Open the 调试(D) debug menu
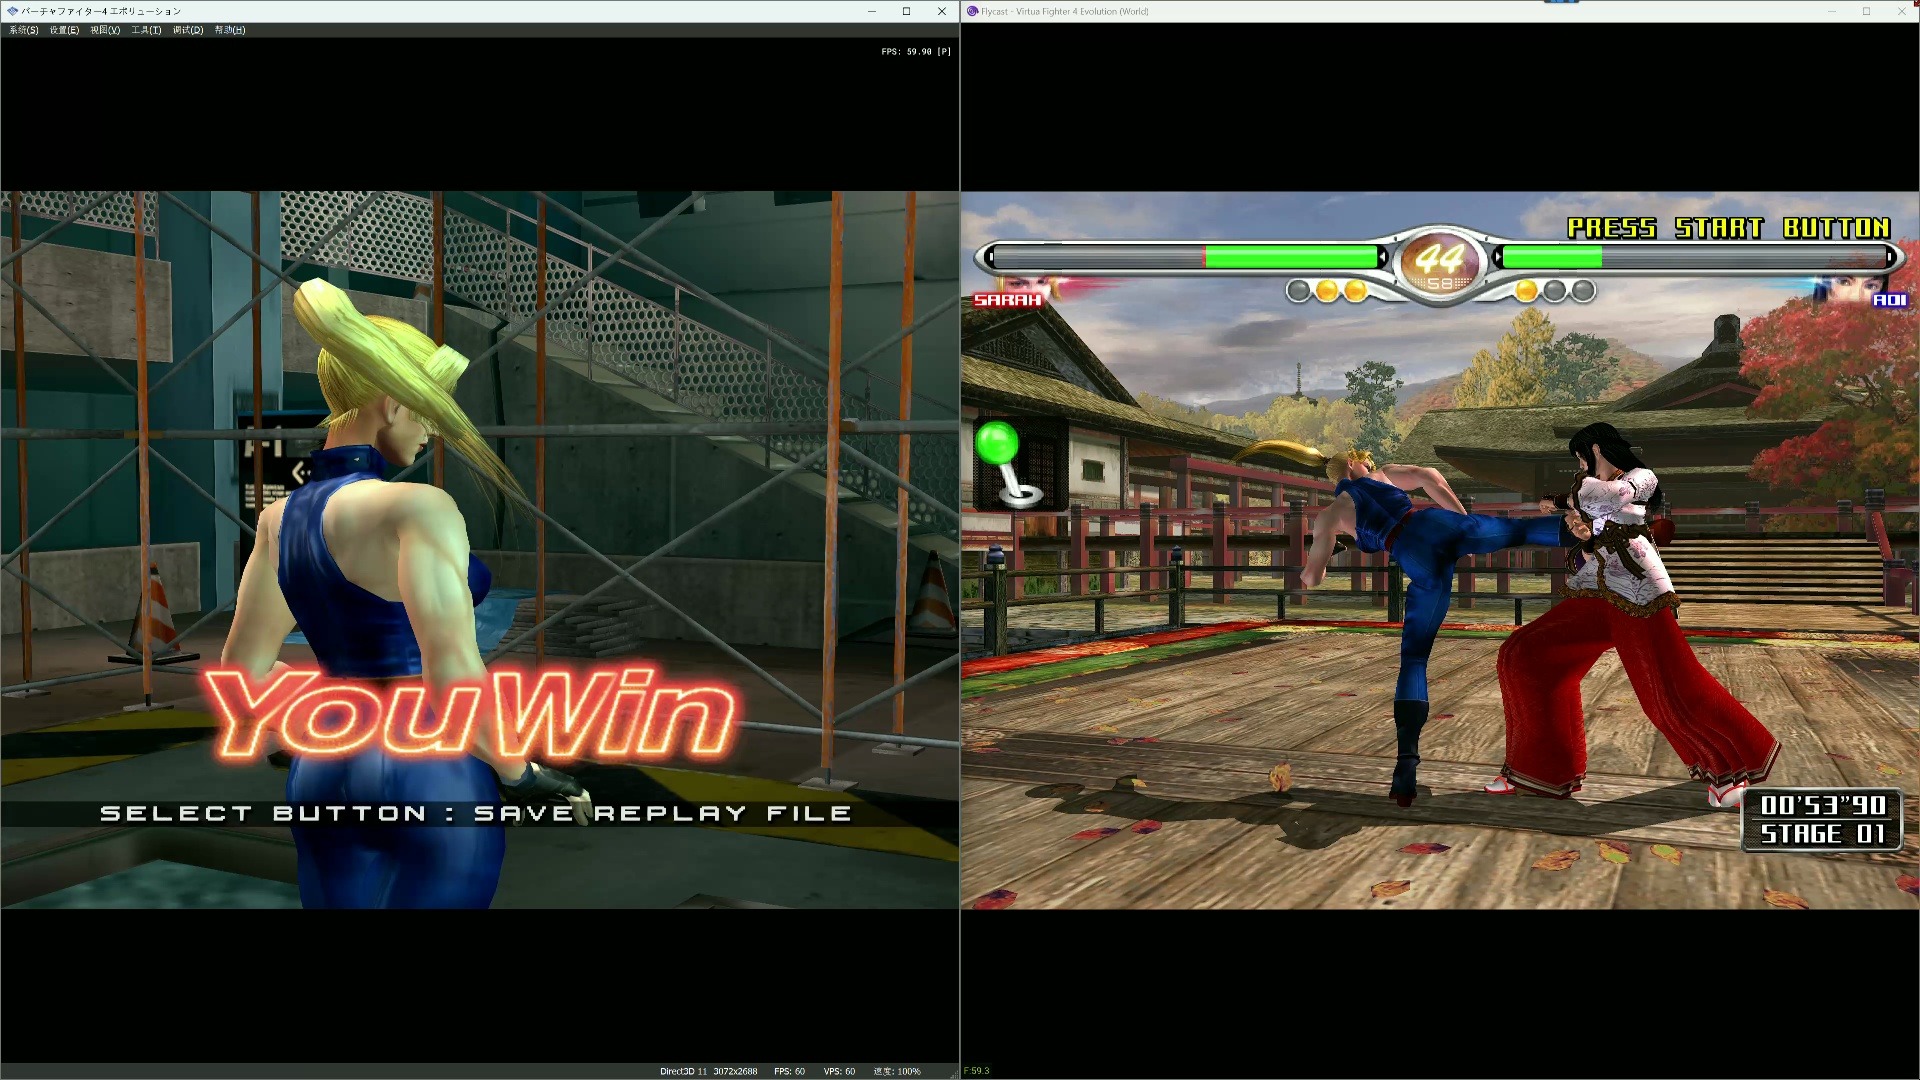The height and width of the screenshot is (1080, 1920). coord(186,30)
